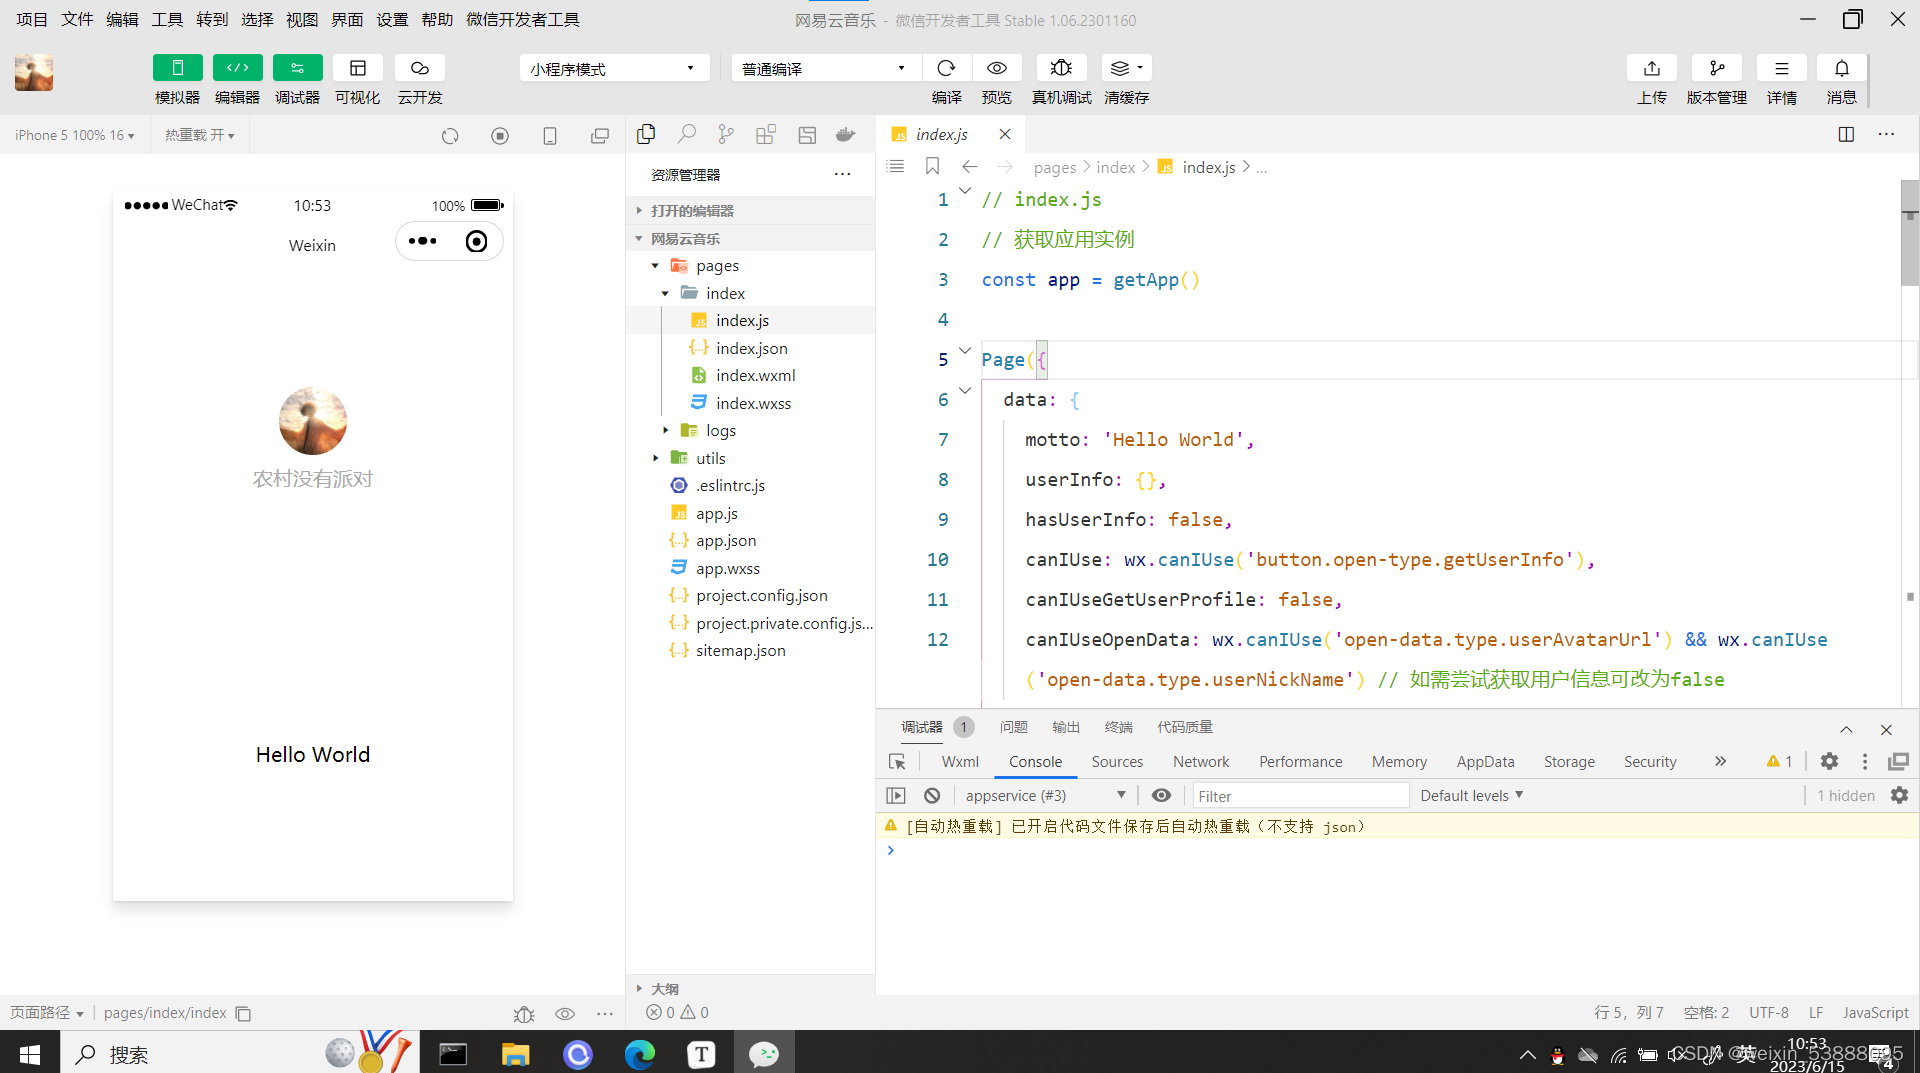The width and height of the screenshot is (1920, 1073).
Task: Open the index.wxml file
Action: [x=750, y=376]
